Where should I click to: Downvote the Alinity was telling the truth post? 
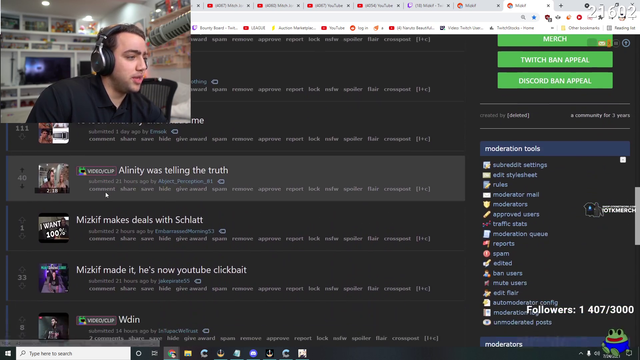pyautogui.click(x=22, y=186)
